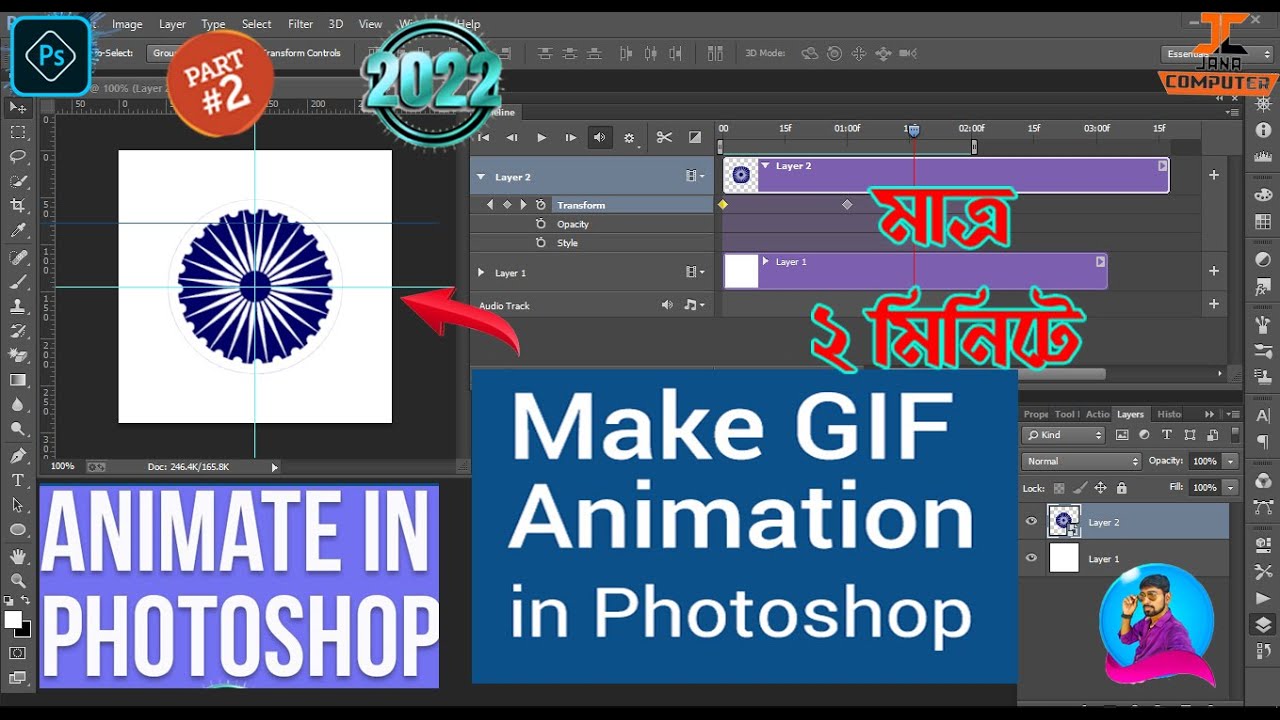Switch to the Histo tab
The width and height of the screenshot is (1280, 720).
point(1169,414)
